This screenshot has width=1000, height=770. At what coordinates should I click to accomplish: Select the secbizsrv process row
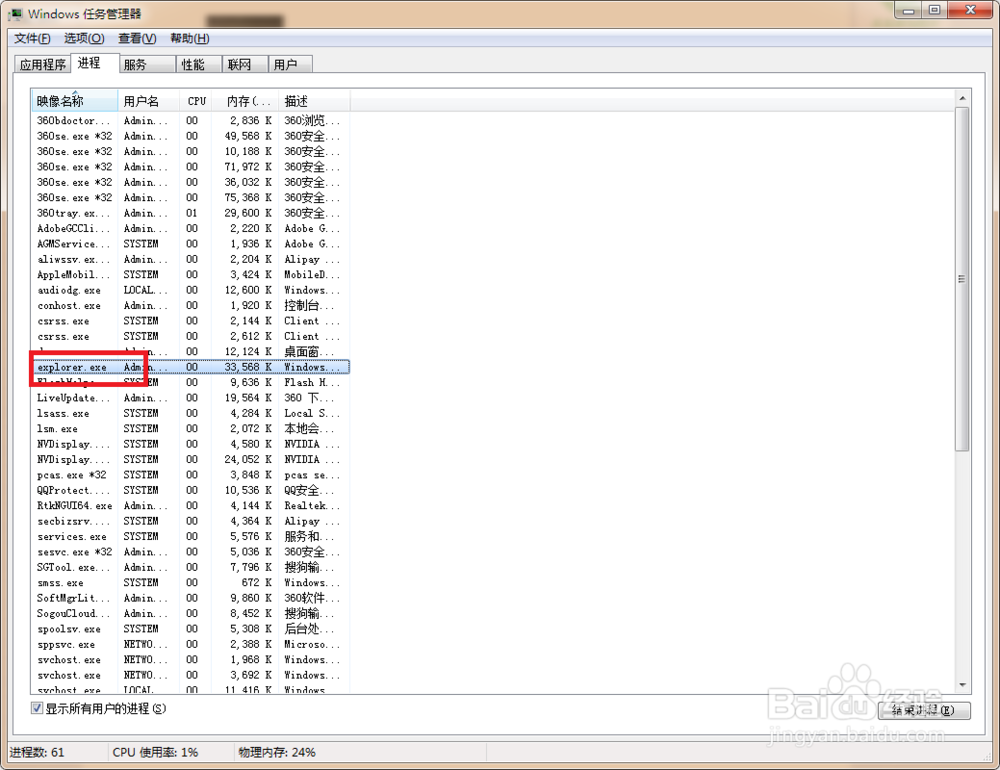pyautogui.click(x=190, y=521)
